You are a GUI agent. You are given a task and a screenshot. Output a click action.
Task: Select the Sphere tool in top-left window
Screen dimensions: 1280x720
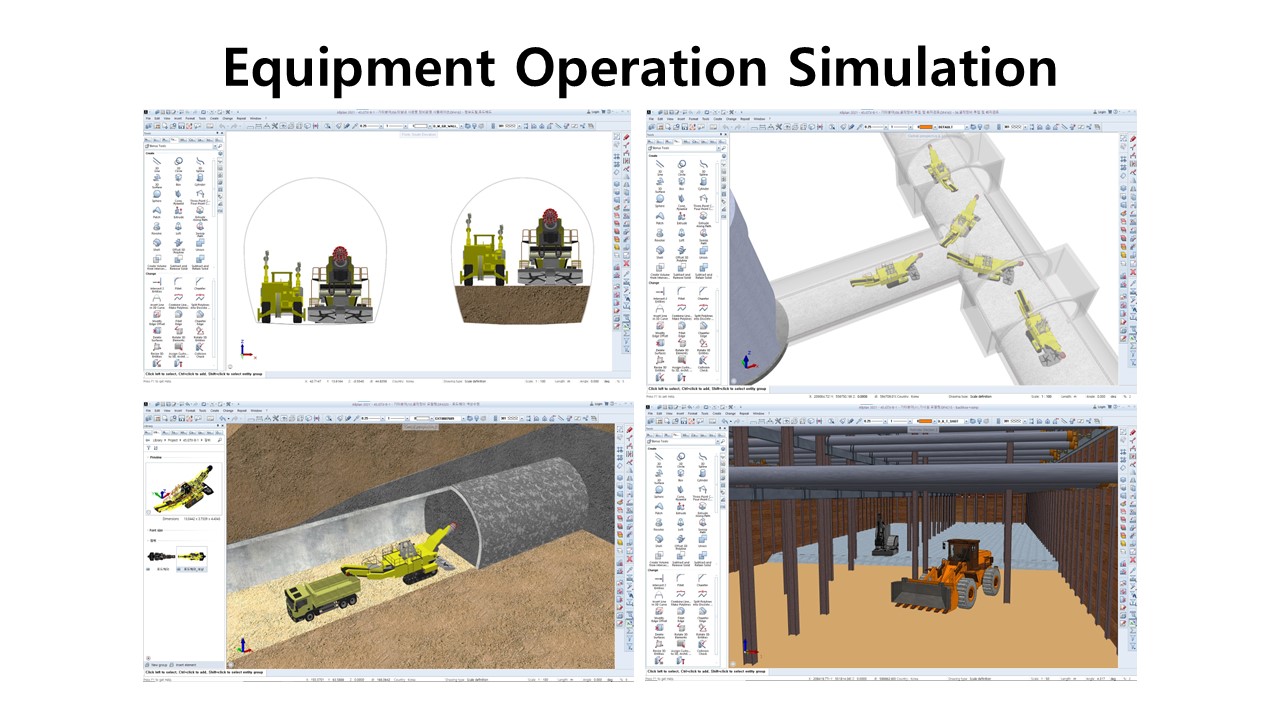(x=158, y=195)
